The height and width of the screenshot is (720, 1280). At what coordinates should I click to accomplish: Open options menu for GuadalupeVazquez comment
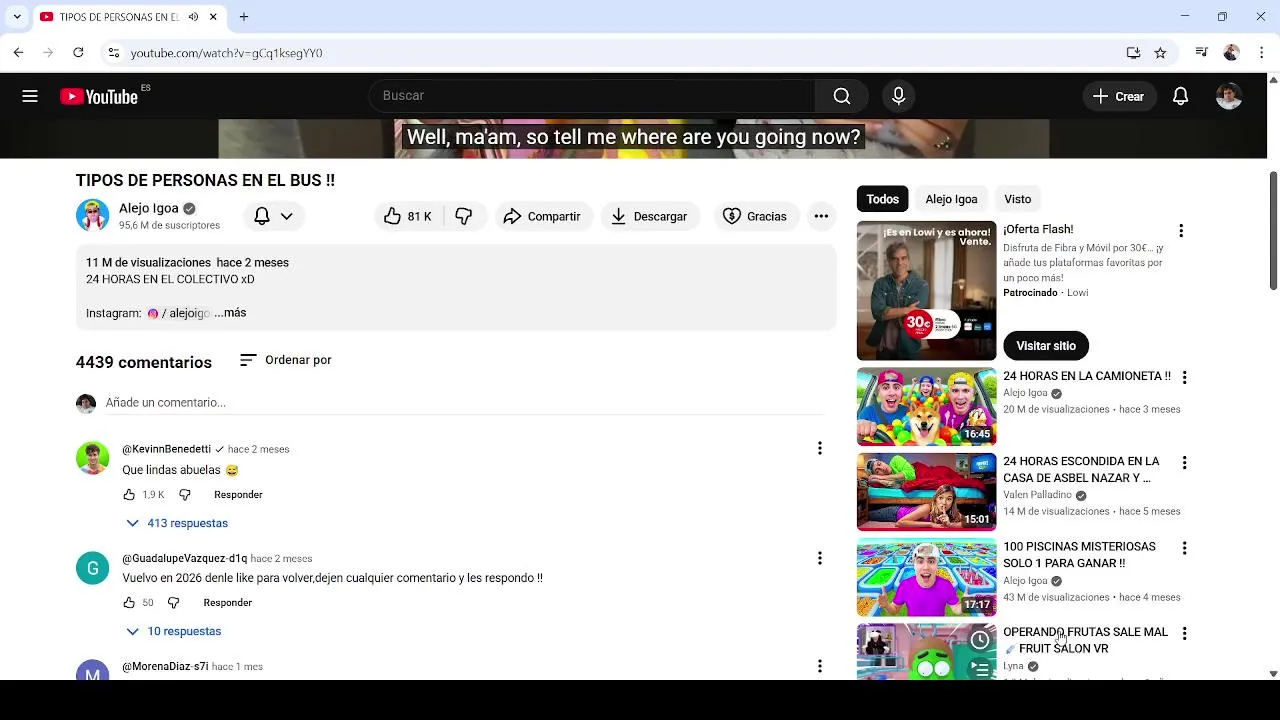(x=819, y=558)
